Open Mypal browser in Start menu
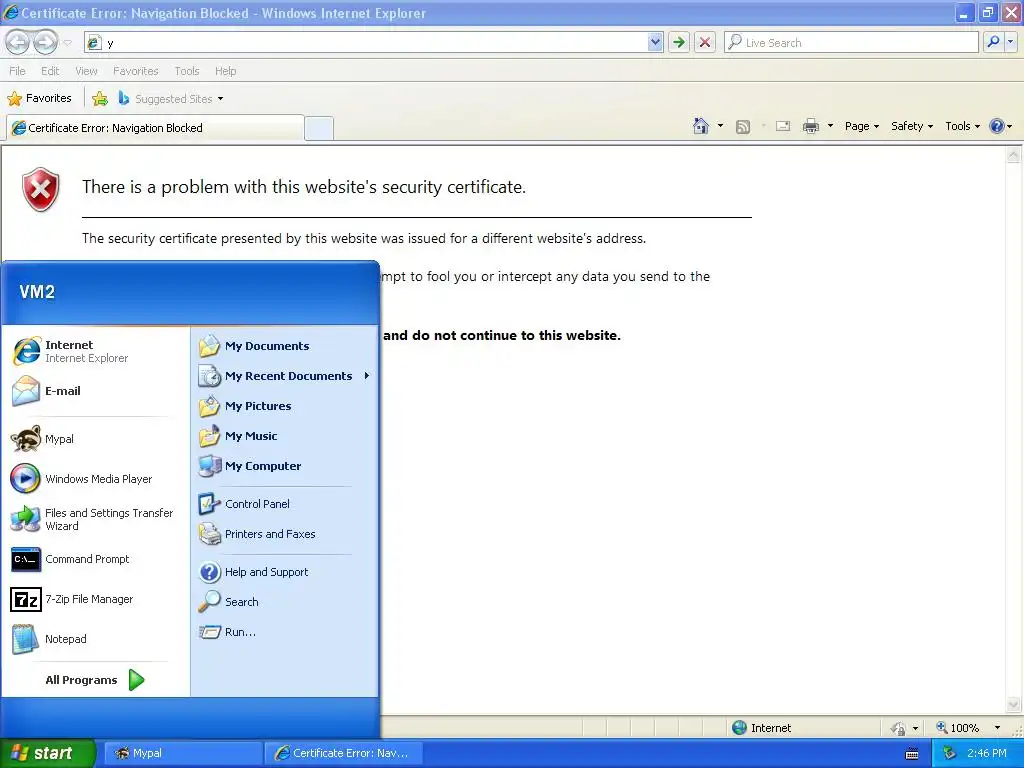 (95, 439)
